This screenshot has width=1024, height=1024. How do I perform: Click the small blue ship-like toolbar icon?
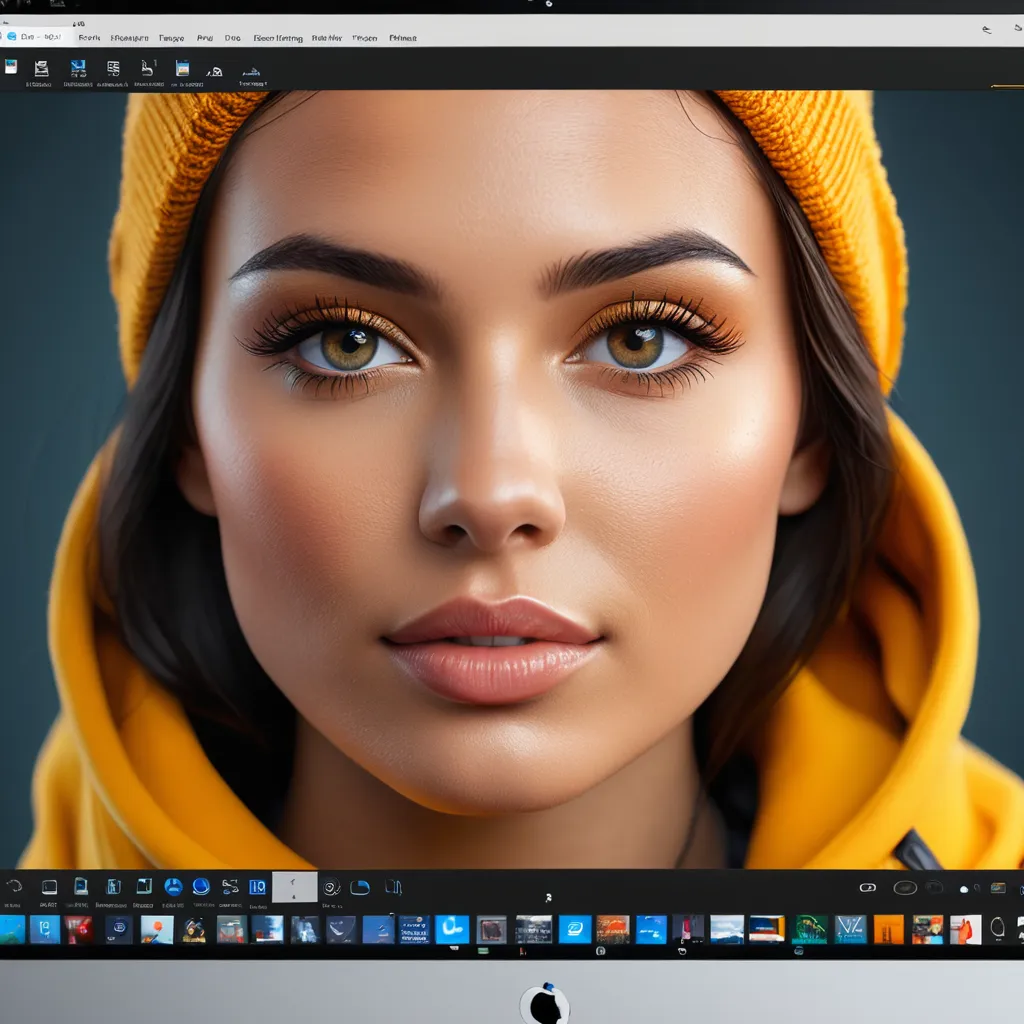coord(251,72)
